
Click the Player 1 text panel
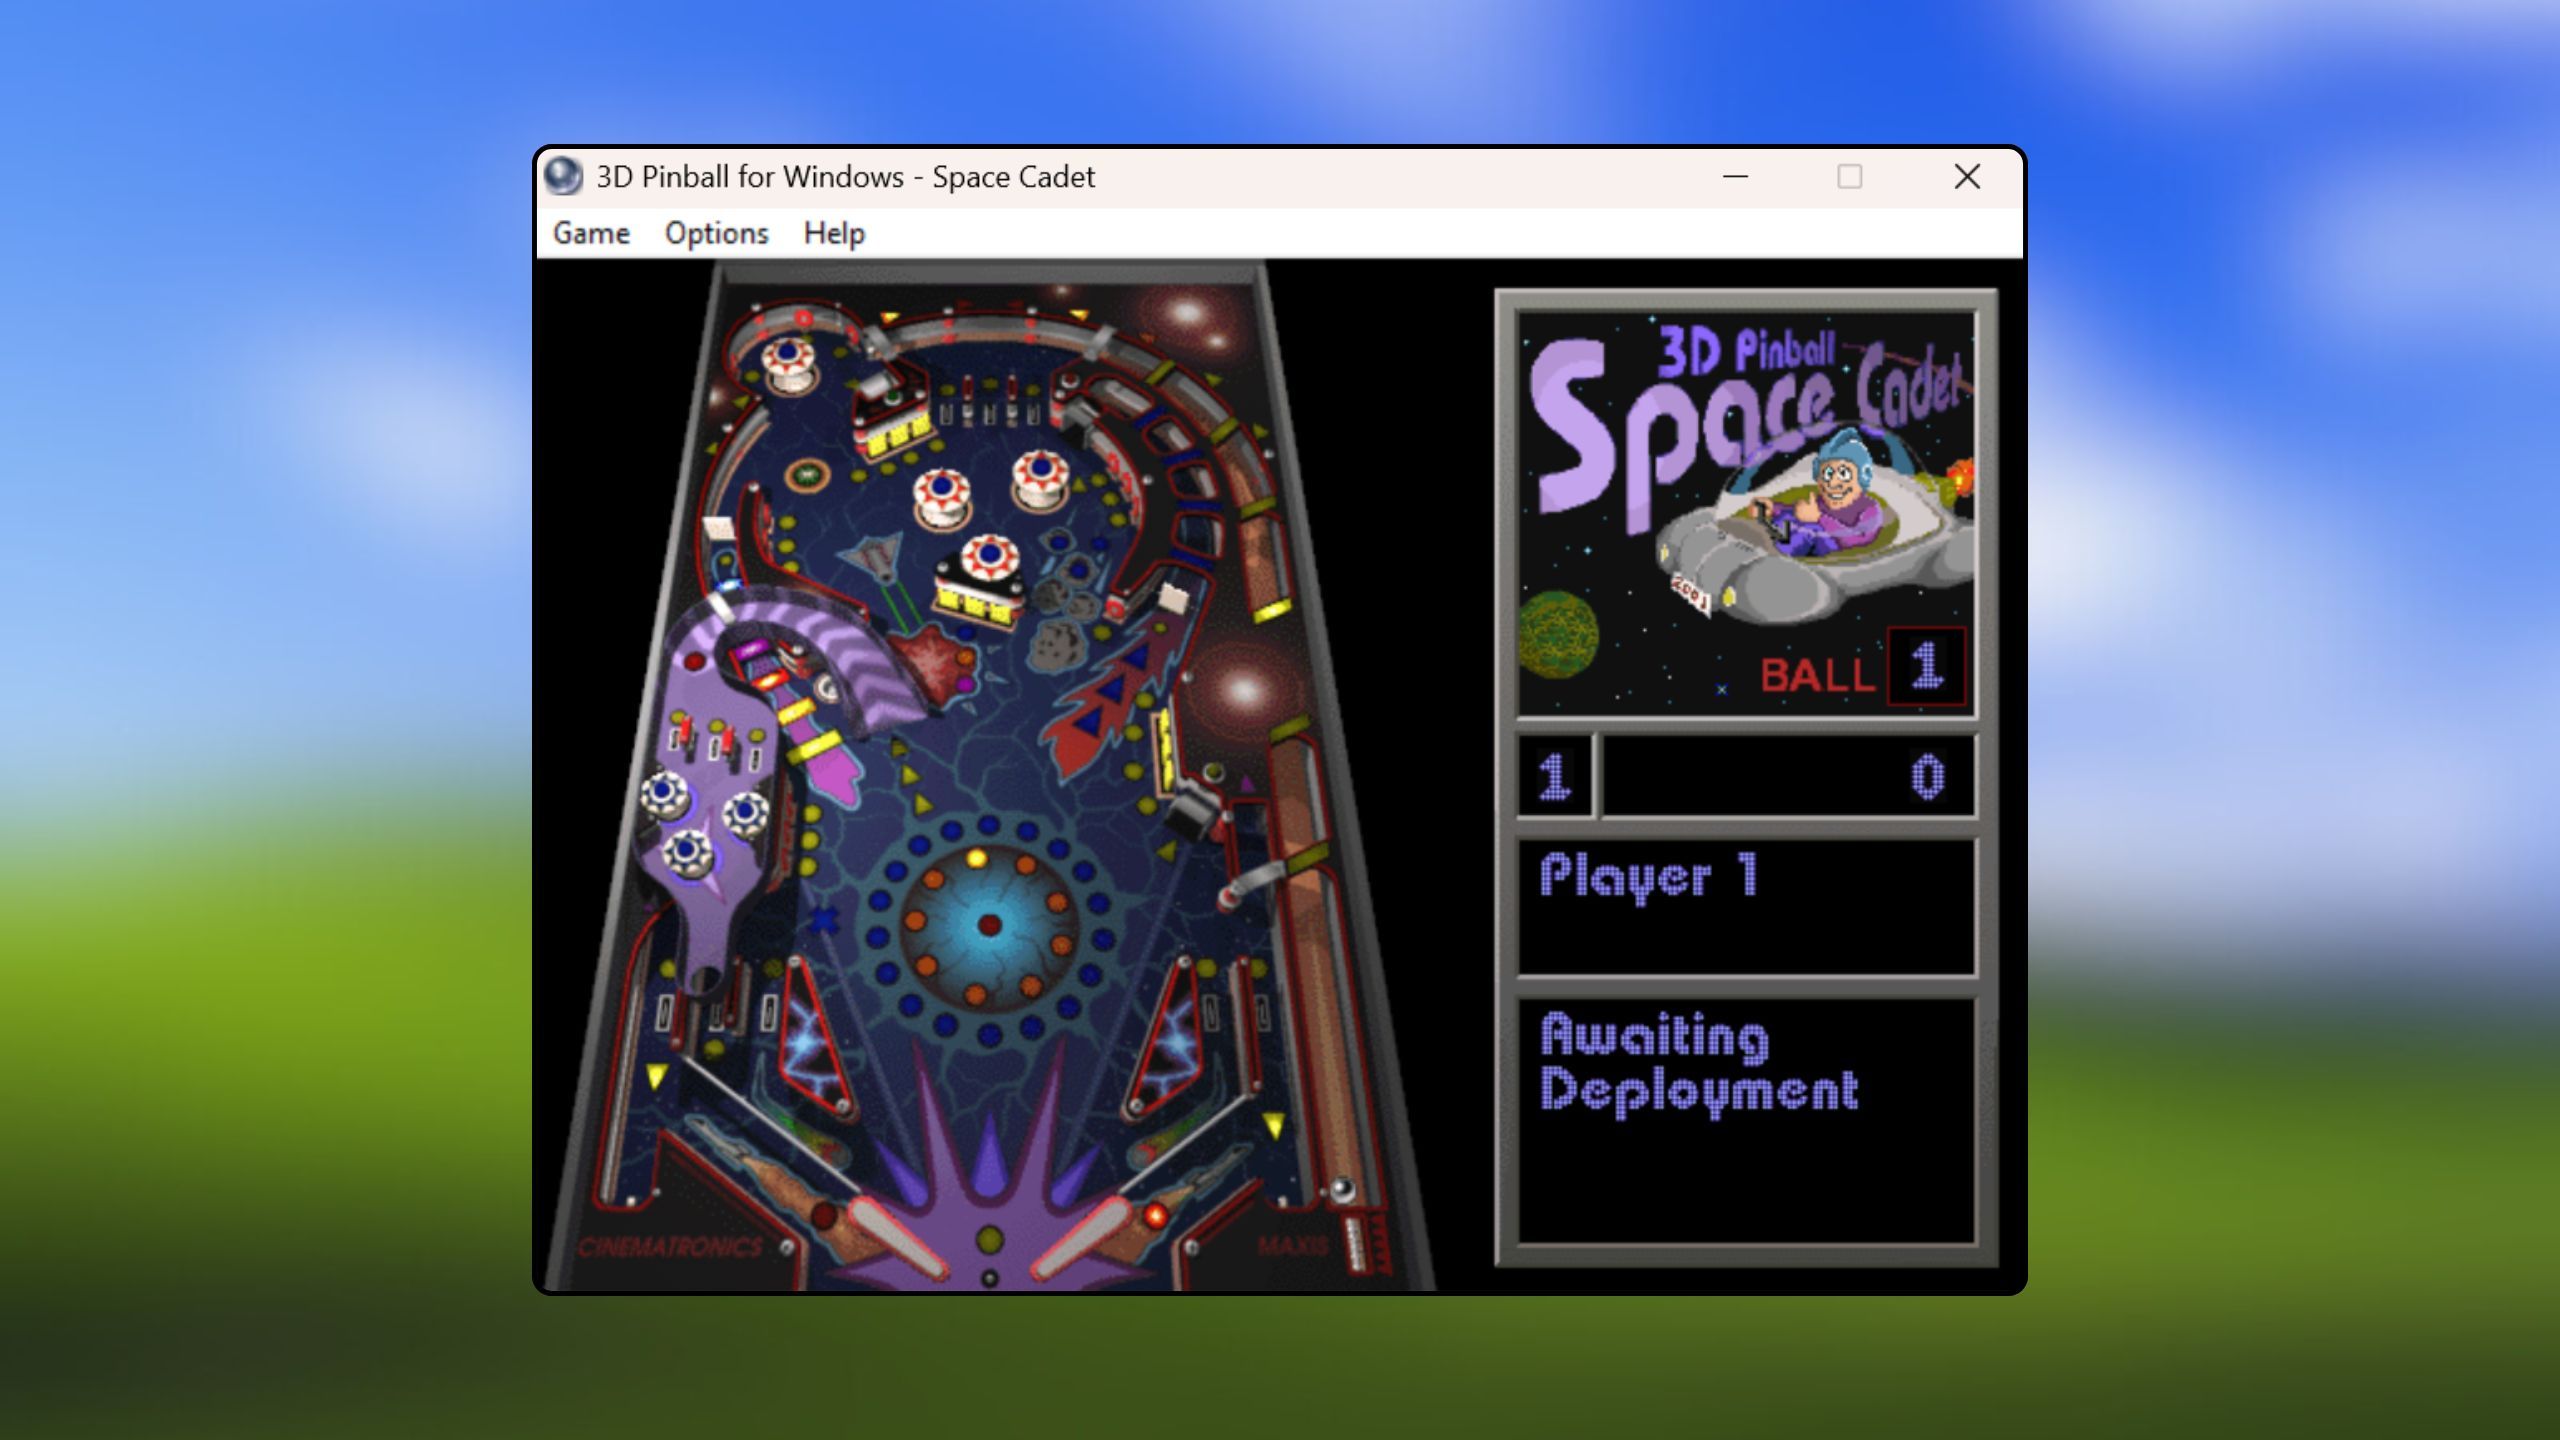[x=1746, y=906]
